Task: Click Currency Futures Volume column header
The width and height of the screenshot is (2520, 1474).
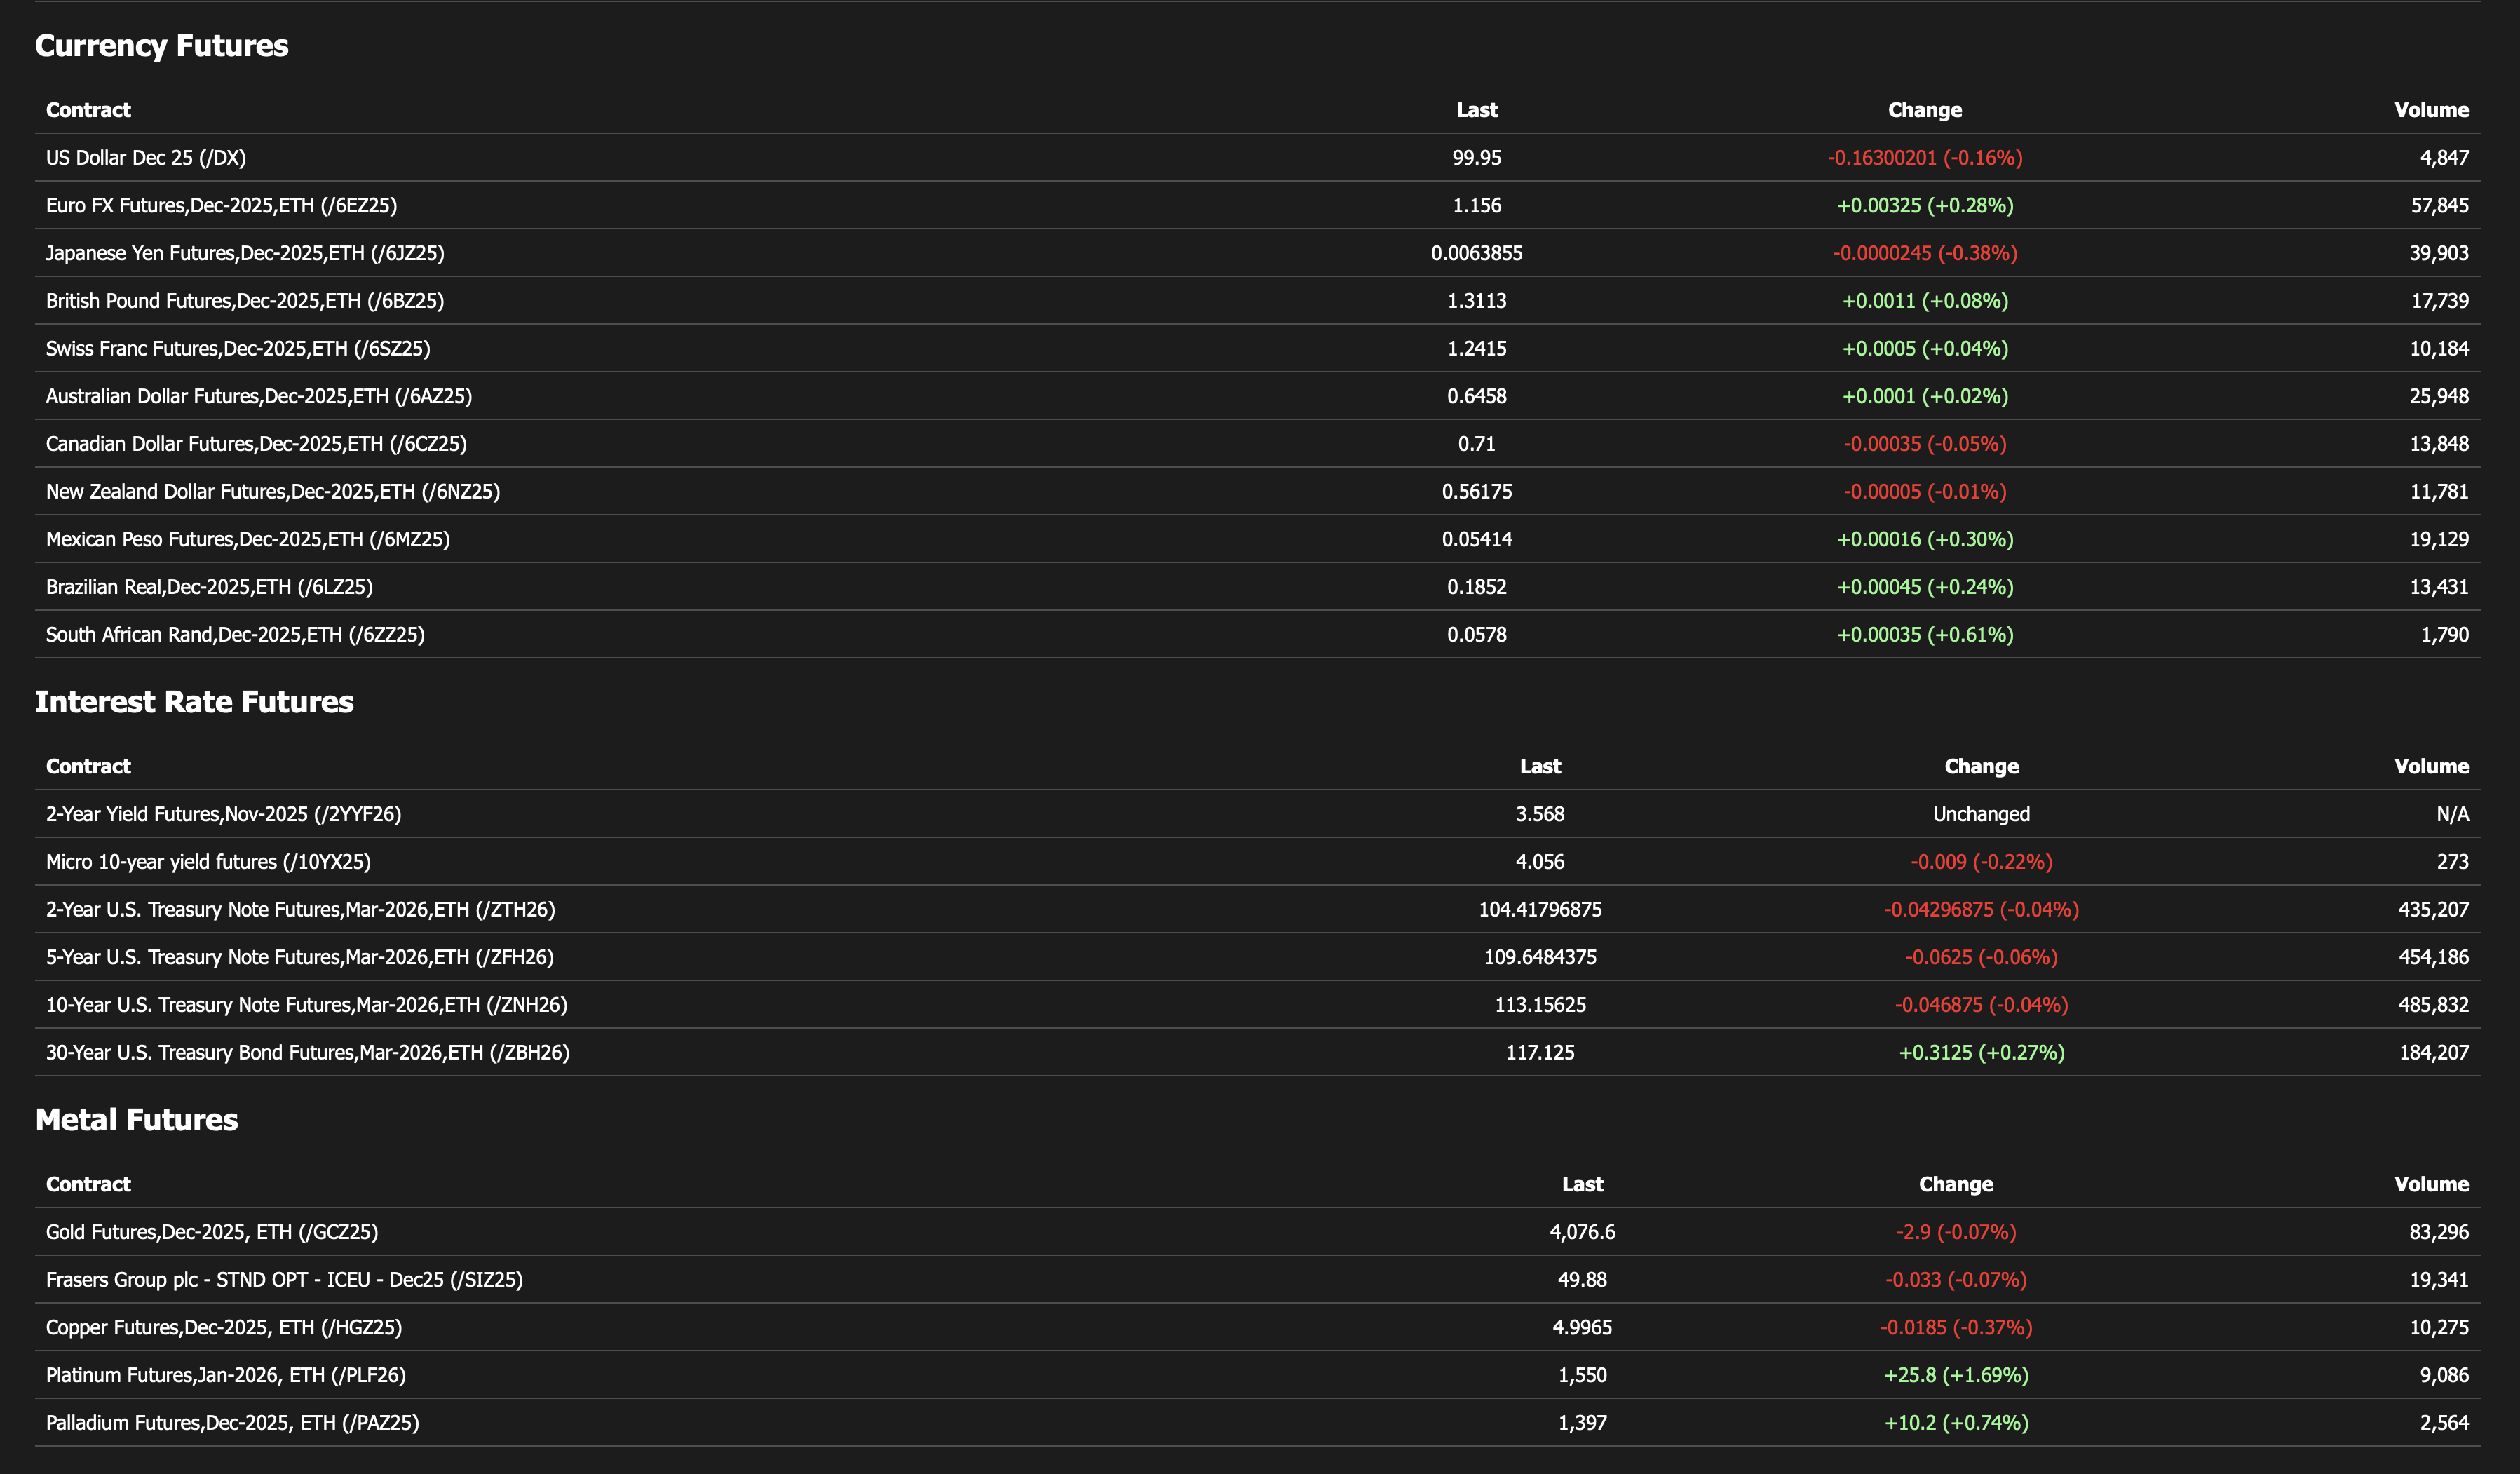Action: tap(2430, 111)
